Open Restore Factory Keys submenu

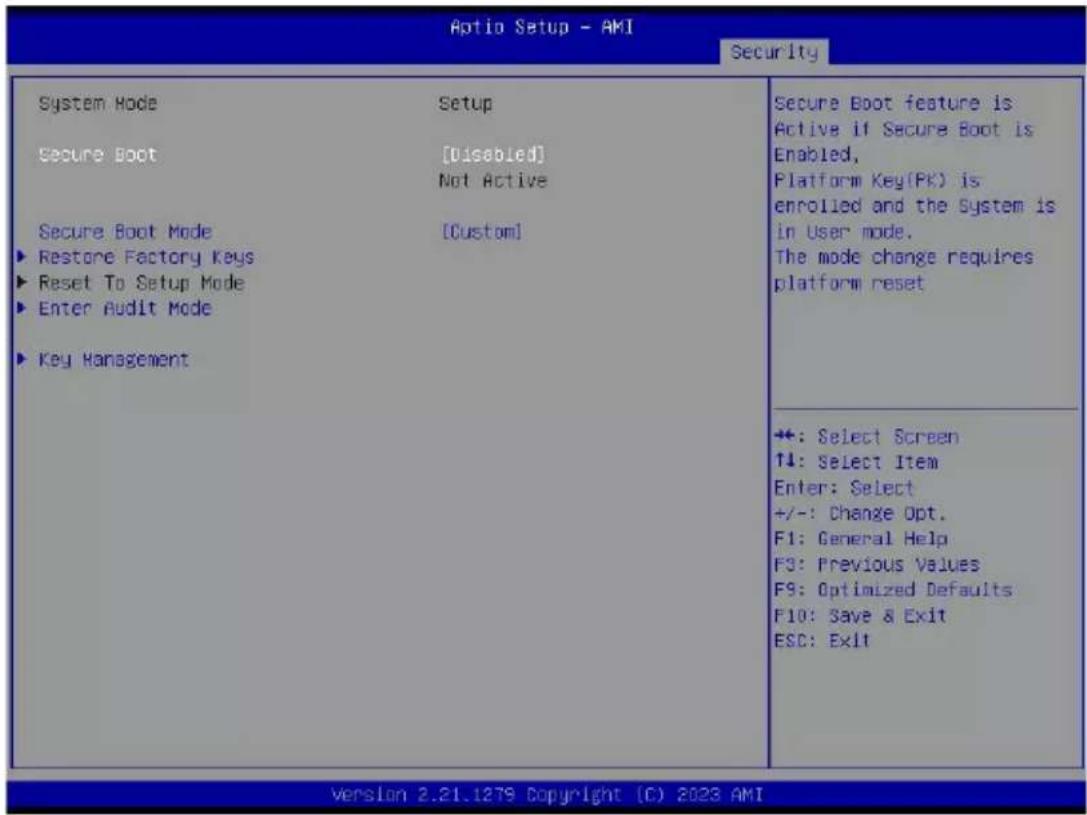pyautogui.click(x=146, y=257)
